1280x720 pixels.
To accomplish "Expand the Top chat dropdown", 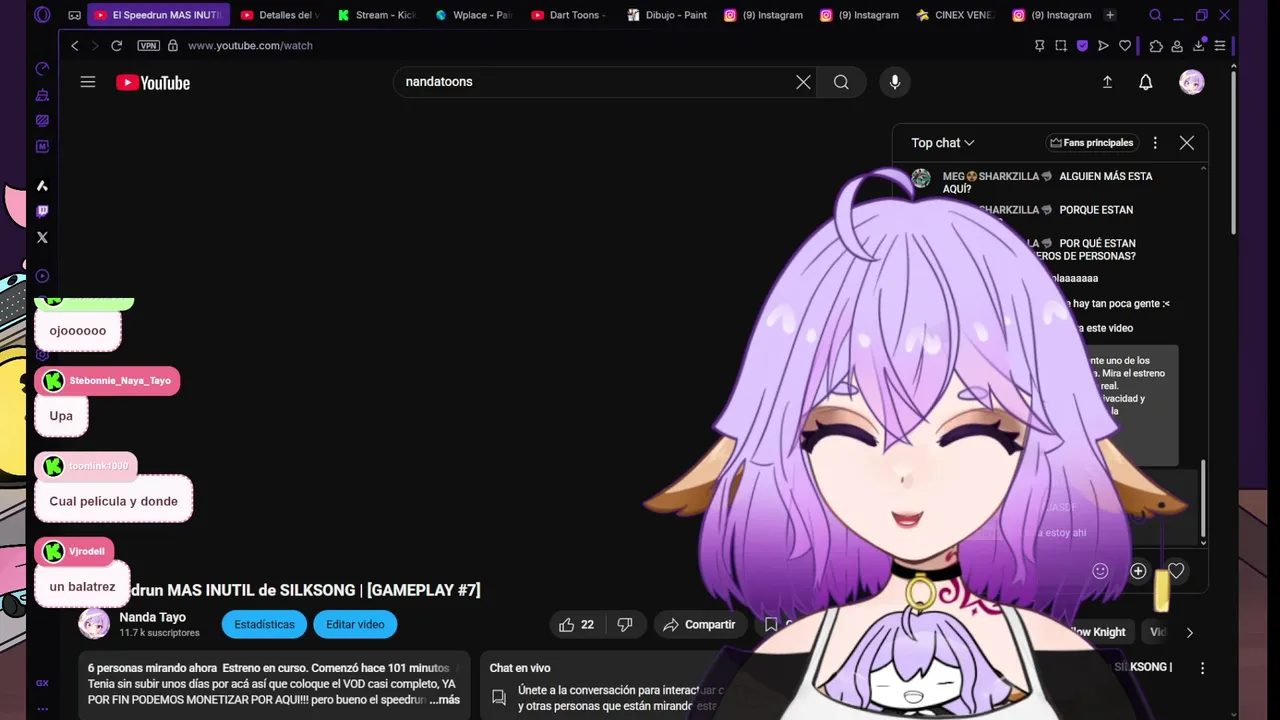I will click(943, 143).
